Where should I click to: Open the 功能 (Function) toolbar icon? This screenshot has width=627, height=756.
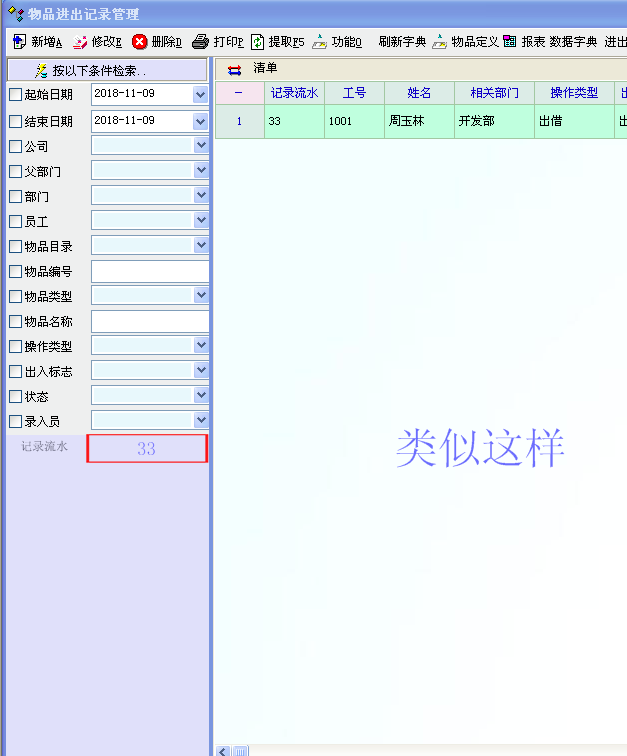pos(320,42)
